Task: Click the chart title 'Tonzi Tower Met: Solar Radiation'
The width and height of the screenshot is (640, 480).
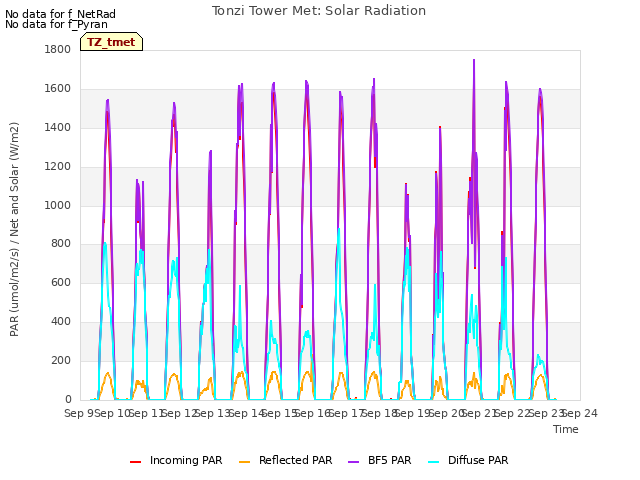Action: pos(319,11)
